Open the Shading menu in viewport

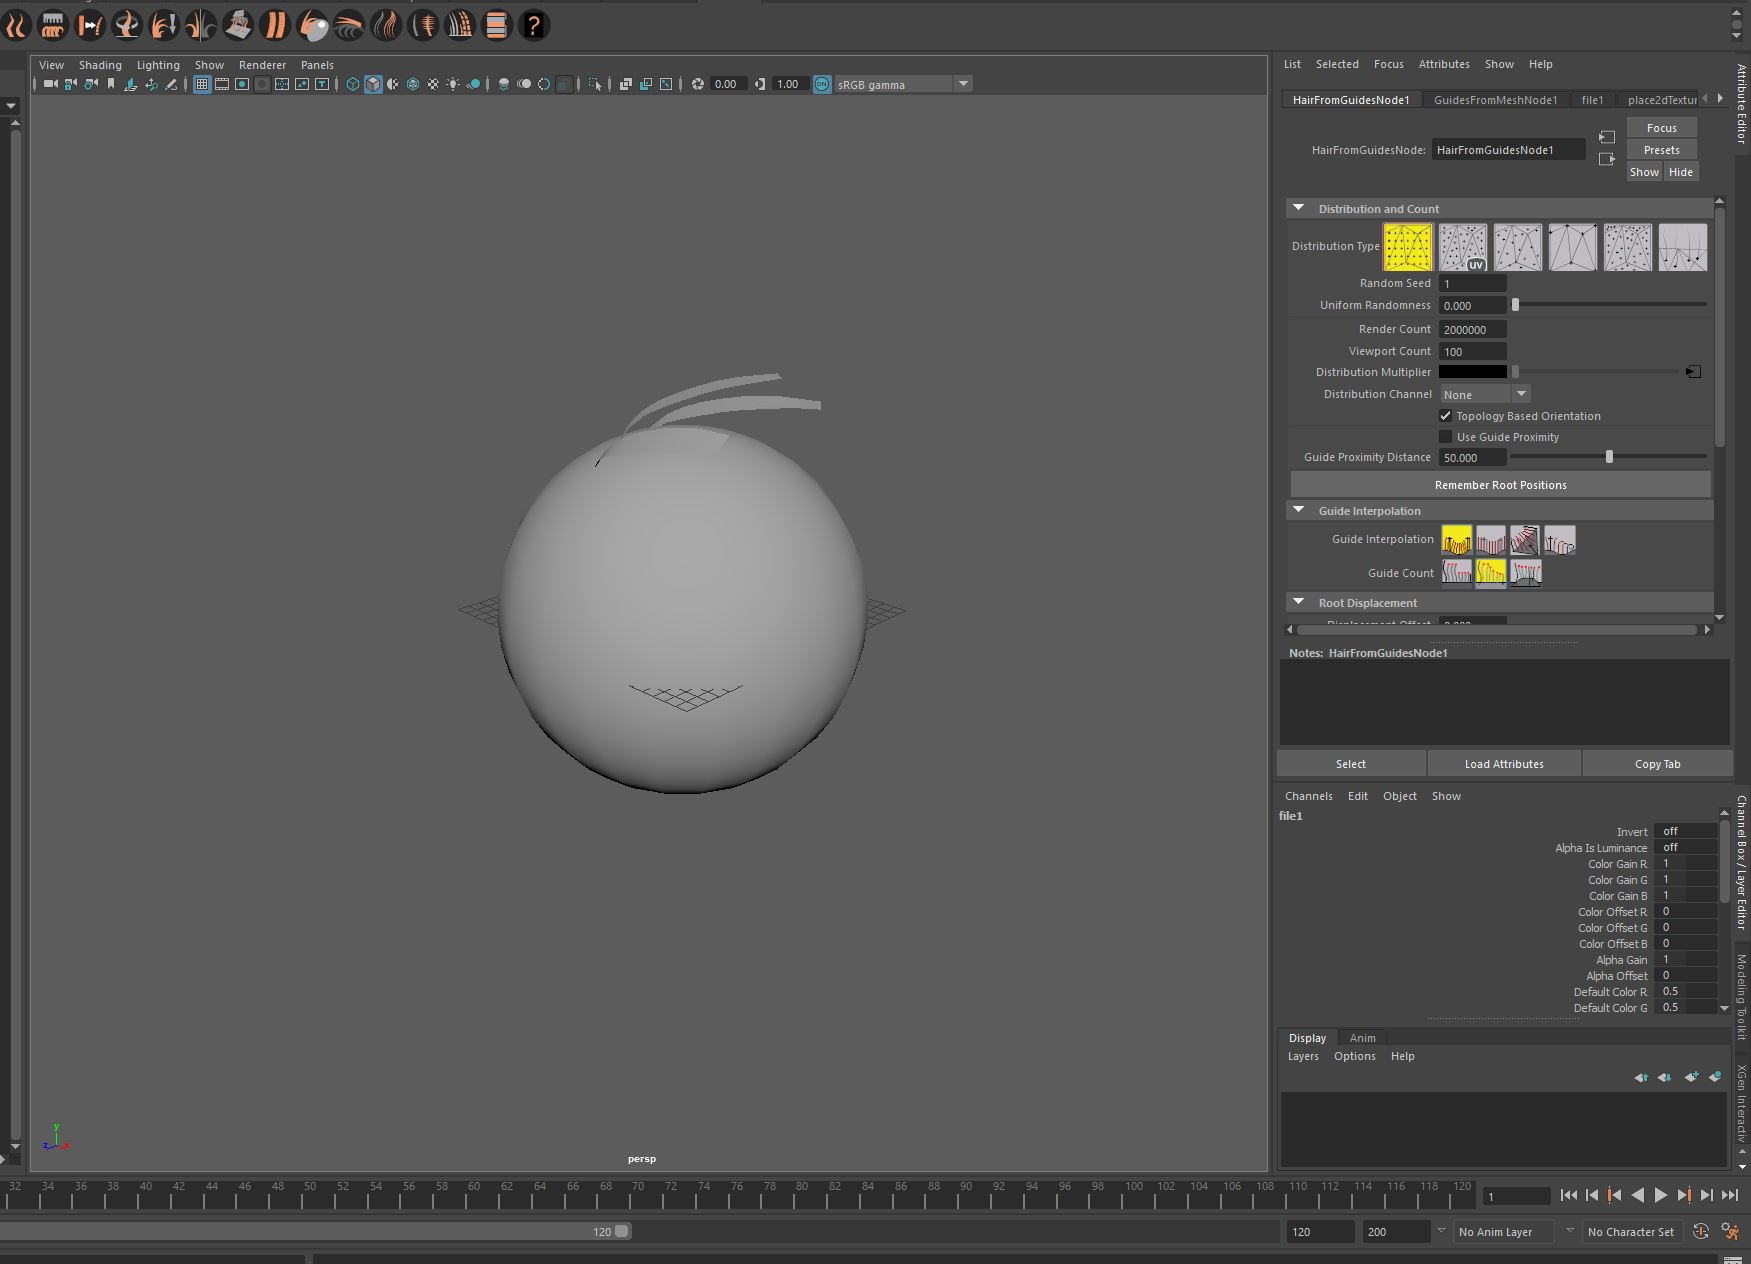pyautogui.click(x=100, y=65)
